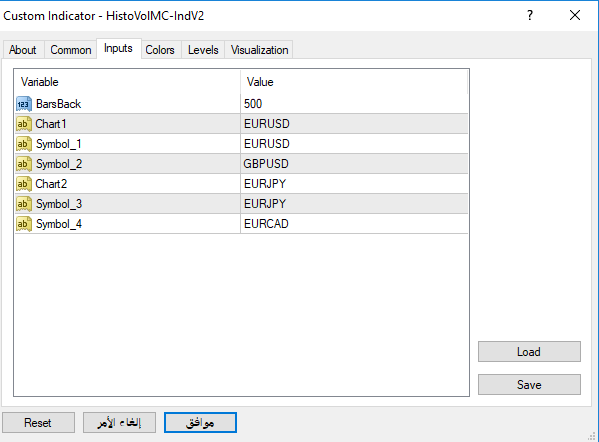Go to the Colors tab
The height and width of the screenshot is (442, 599).
160,50
